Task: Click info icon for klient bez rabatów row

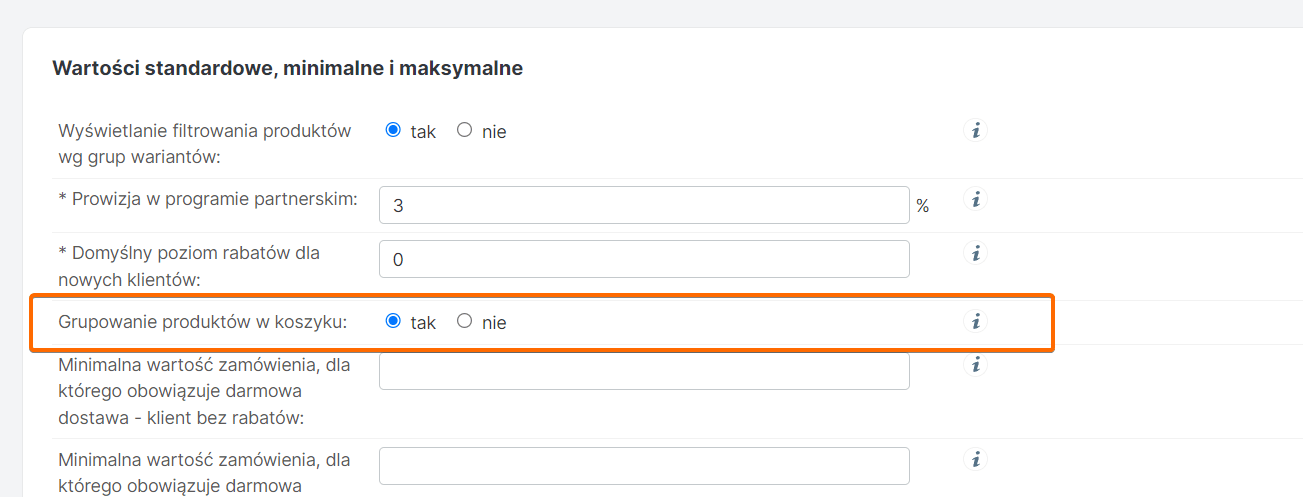Action: tap(976, 365)
